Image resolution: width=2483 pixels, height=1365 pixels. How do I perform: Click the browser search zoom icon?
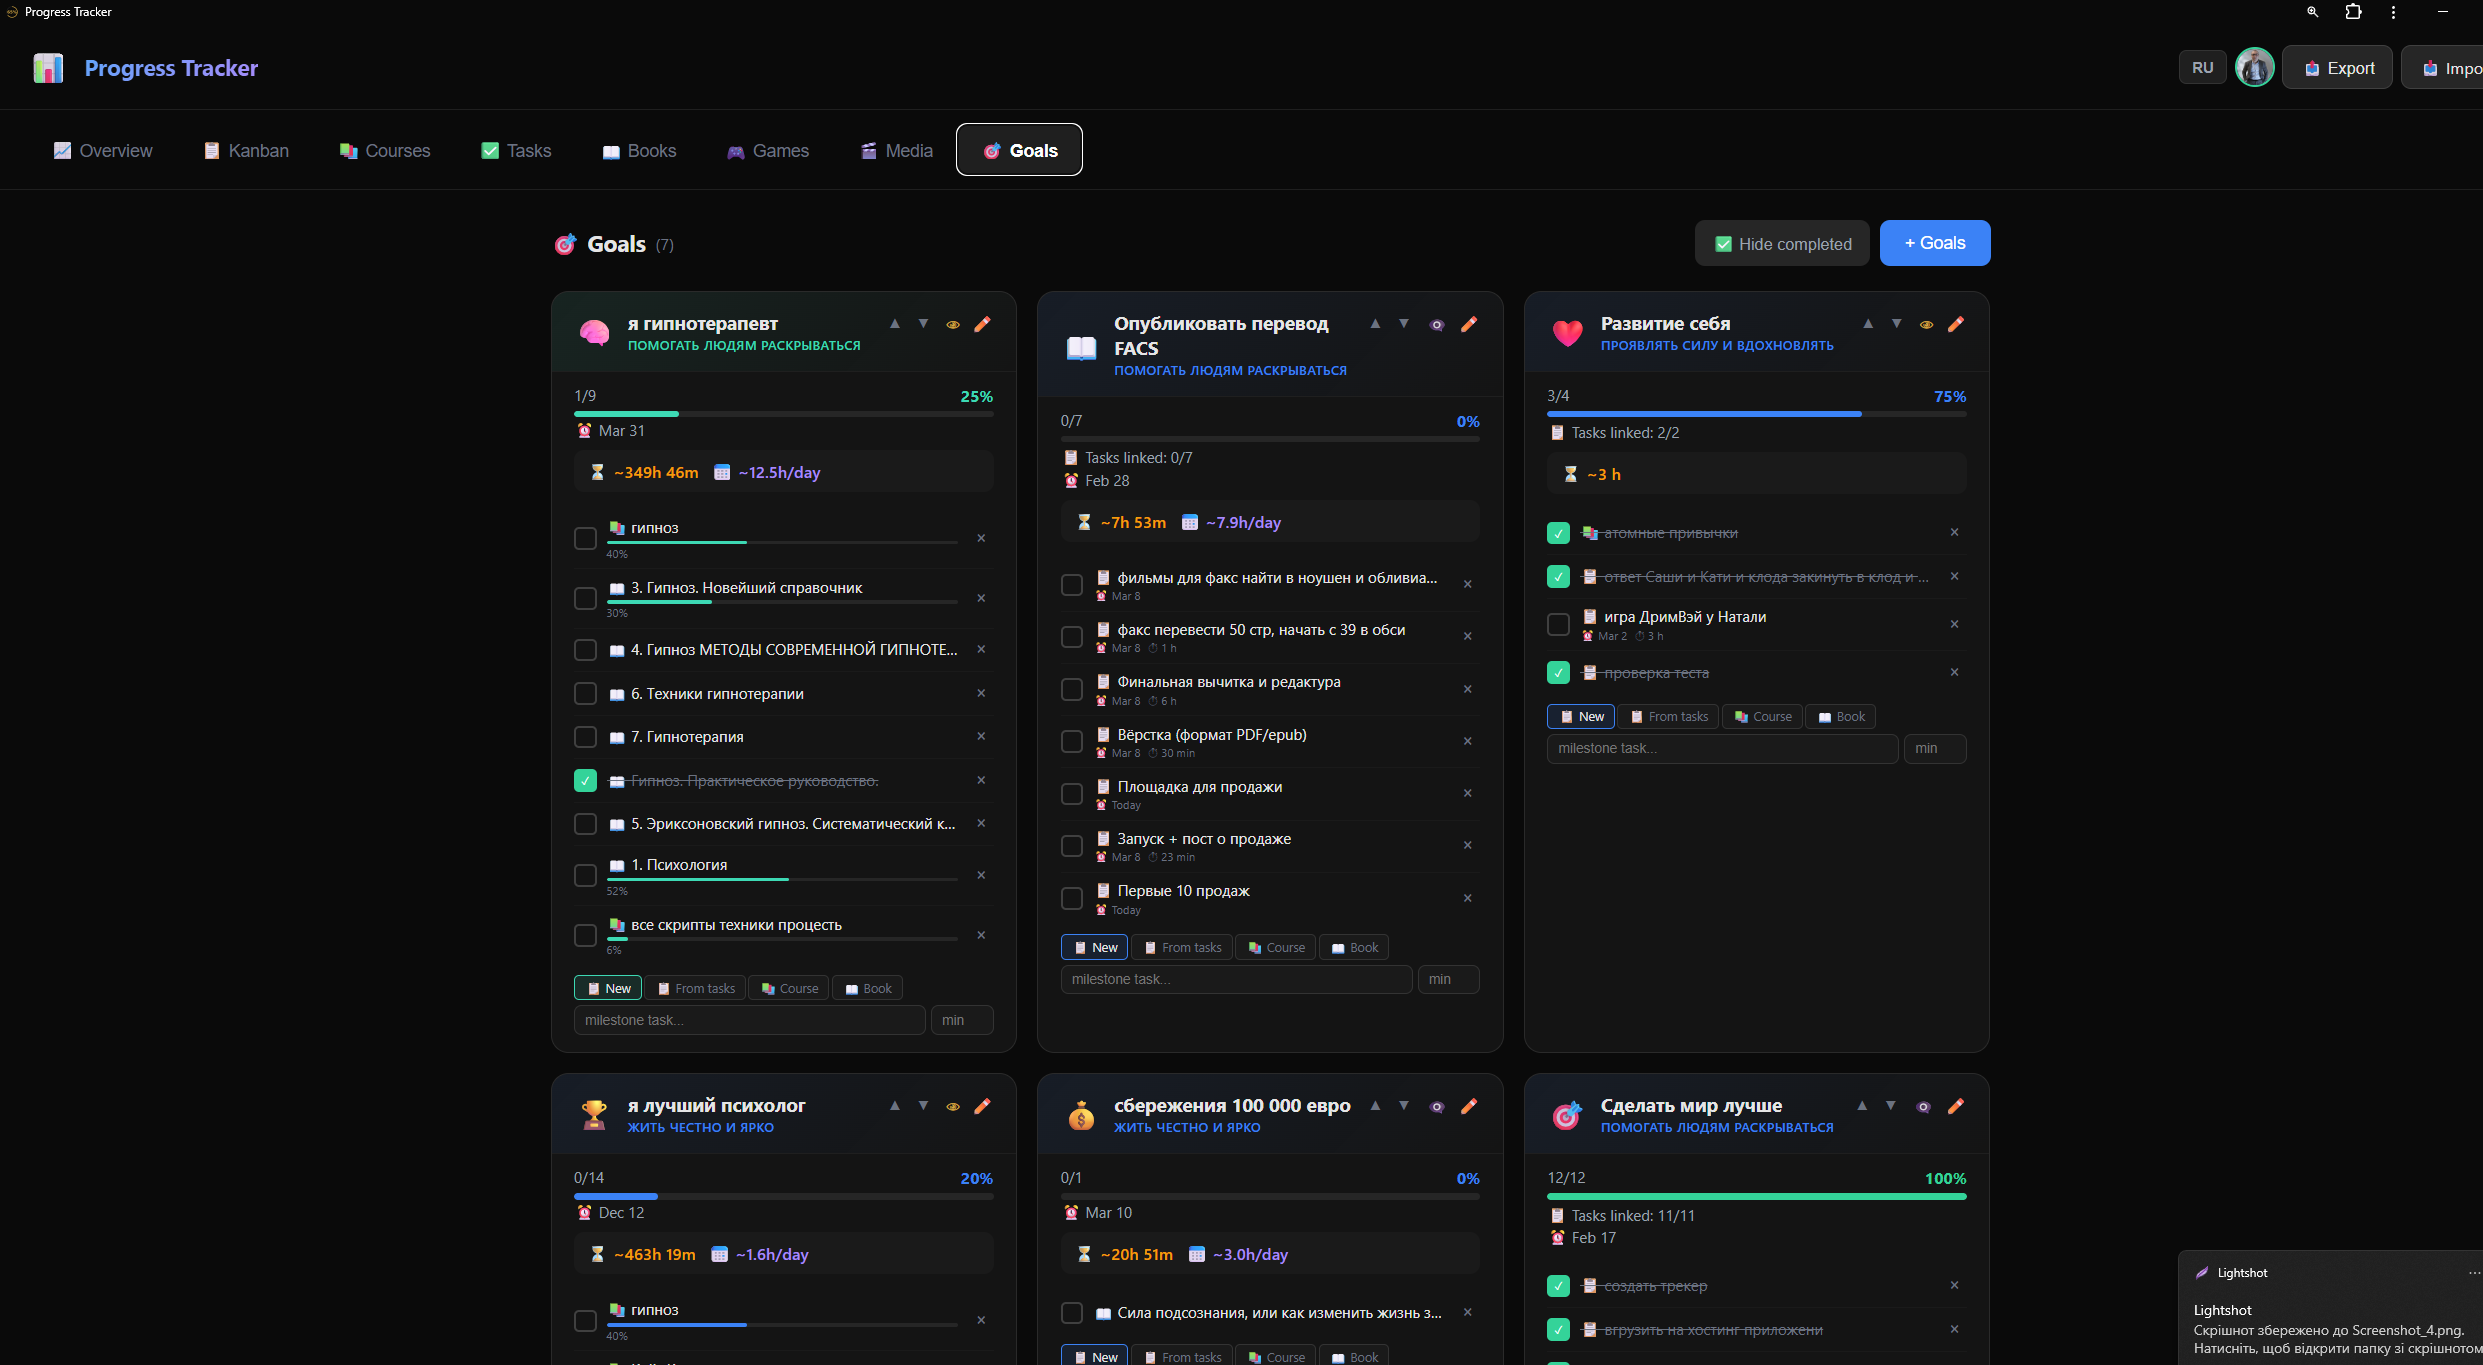2312,12
